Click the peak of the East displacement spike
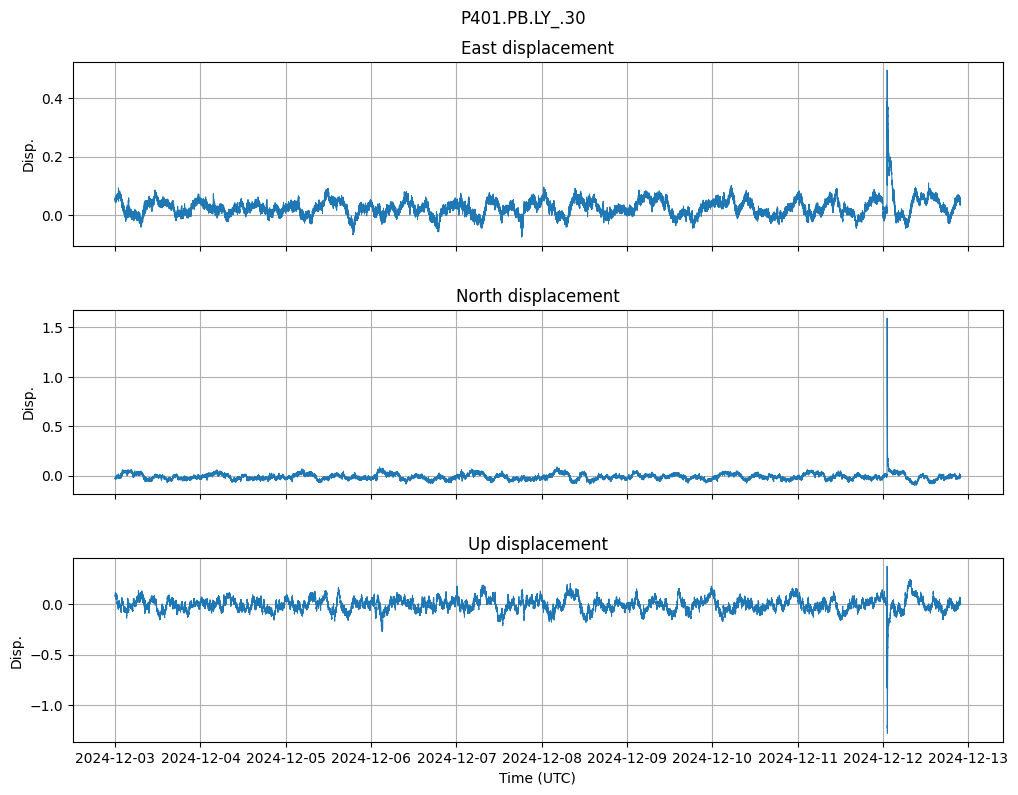1018x795 pixels. point(886,71)
